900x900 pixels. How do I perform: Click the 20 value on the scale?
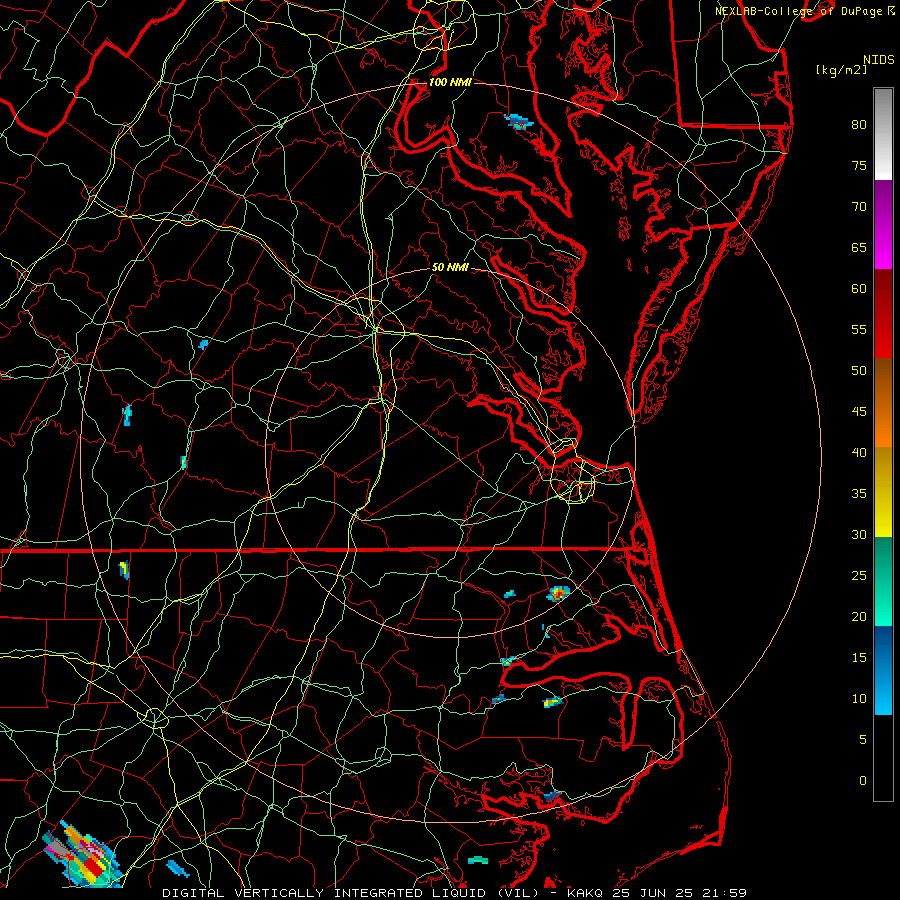(859, 616)
